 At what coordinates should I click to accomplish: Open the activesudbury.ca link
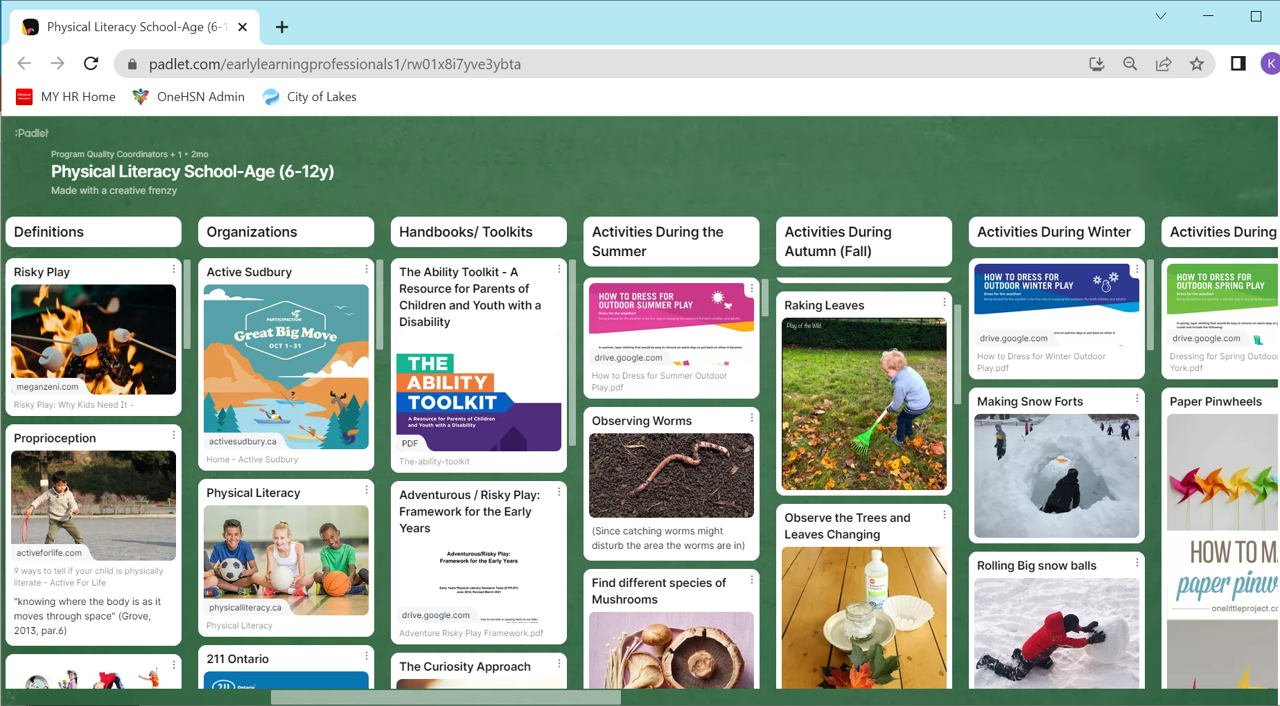click(x=243, y=441)
